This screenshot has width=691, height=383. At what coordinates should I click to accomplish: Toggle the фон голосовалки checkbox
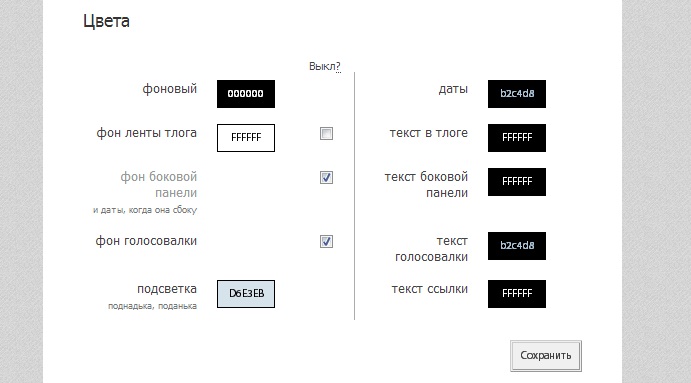click(327, 242)
